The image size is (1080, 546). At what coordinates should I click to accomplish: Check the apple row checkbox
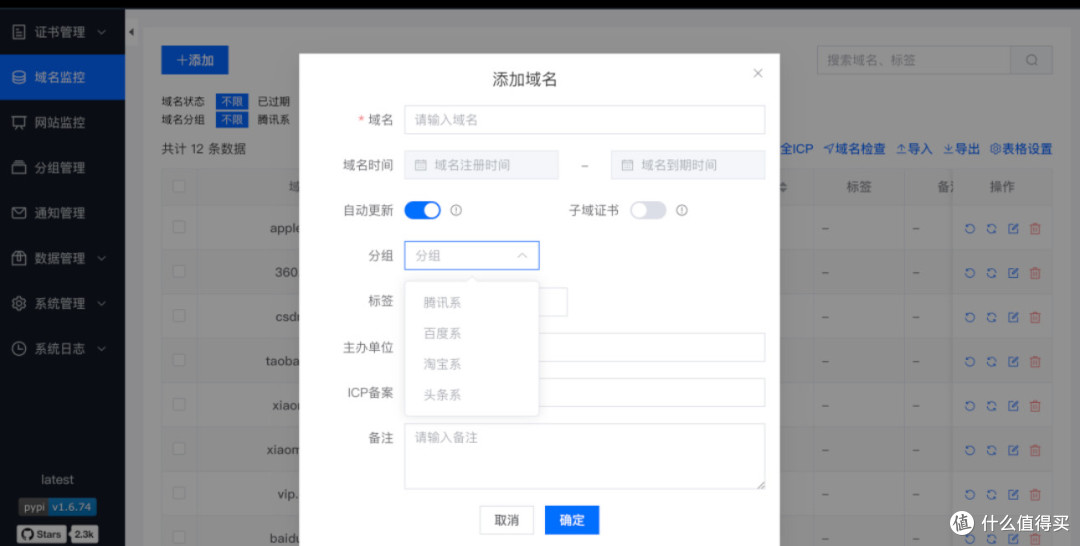coord(179,227)
